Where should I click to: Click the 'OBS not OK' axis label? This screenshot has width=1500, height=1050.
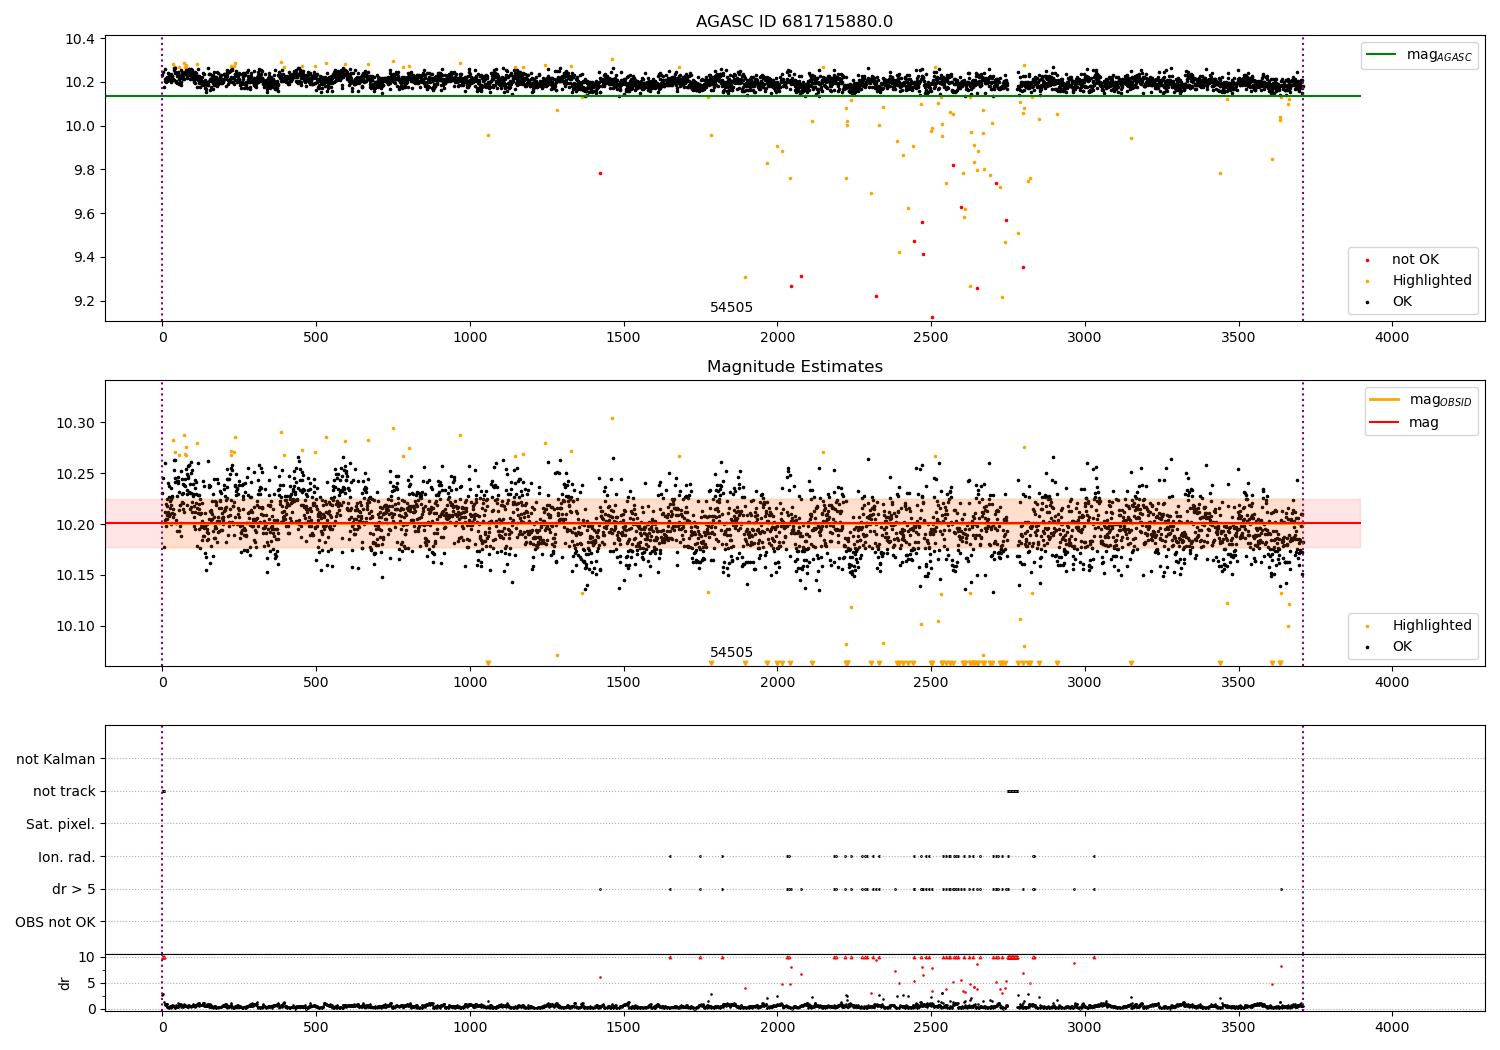click(55, 922)
